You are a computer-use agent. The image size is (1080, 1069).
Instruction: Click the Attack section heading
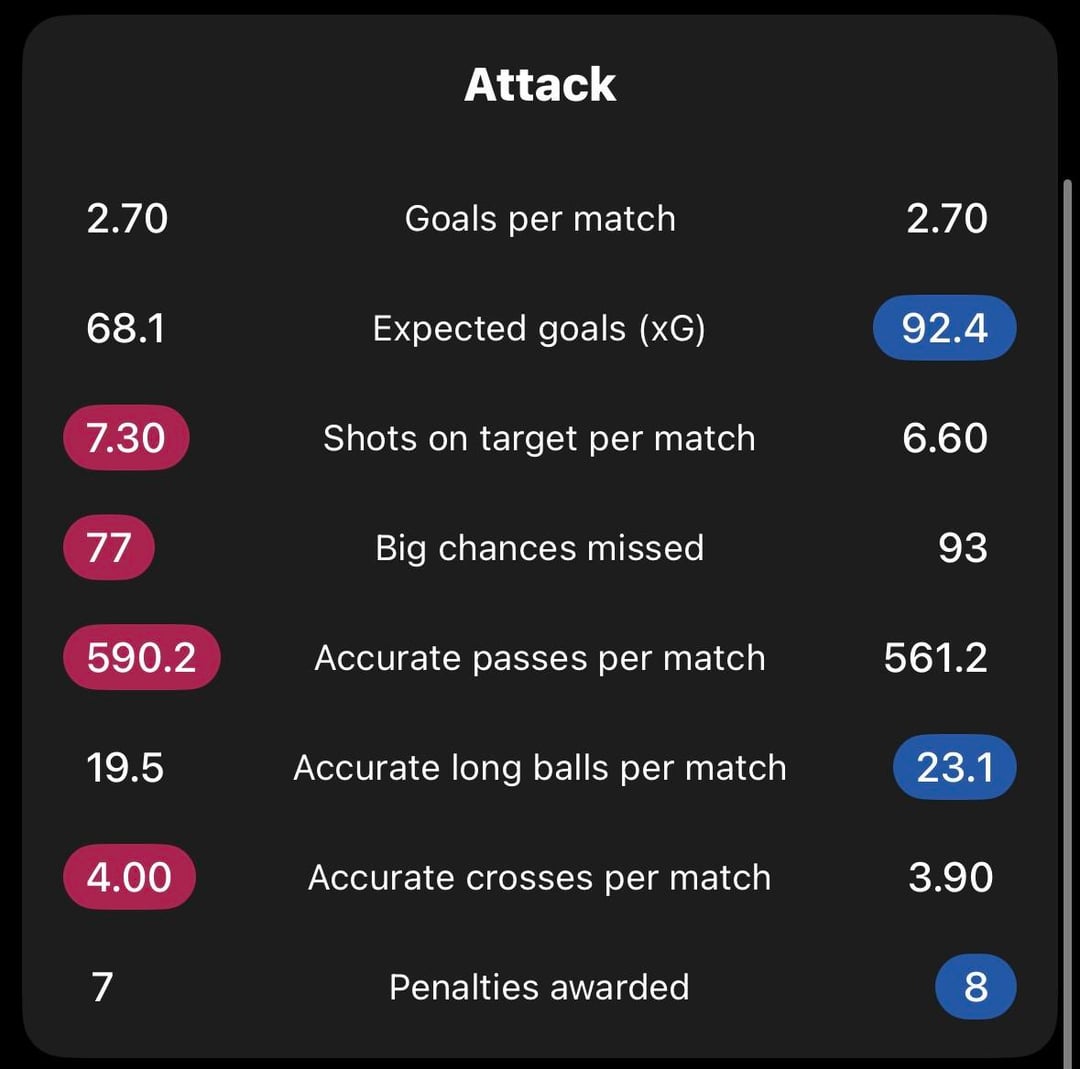(540, 85)
